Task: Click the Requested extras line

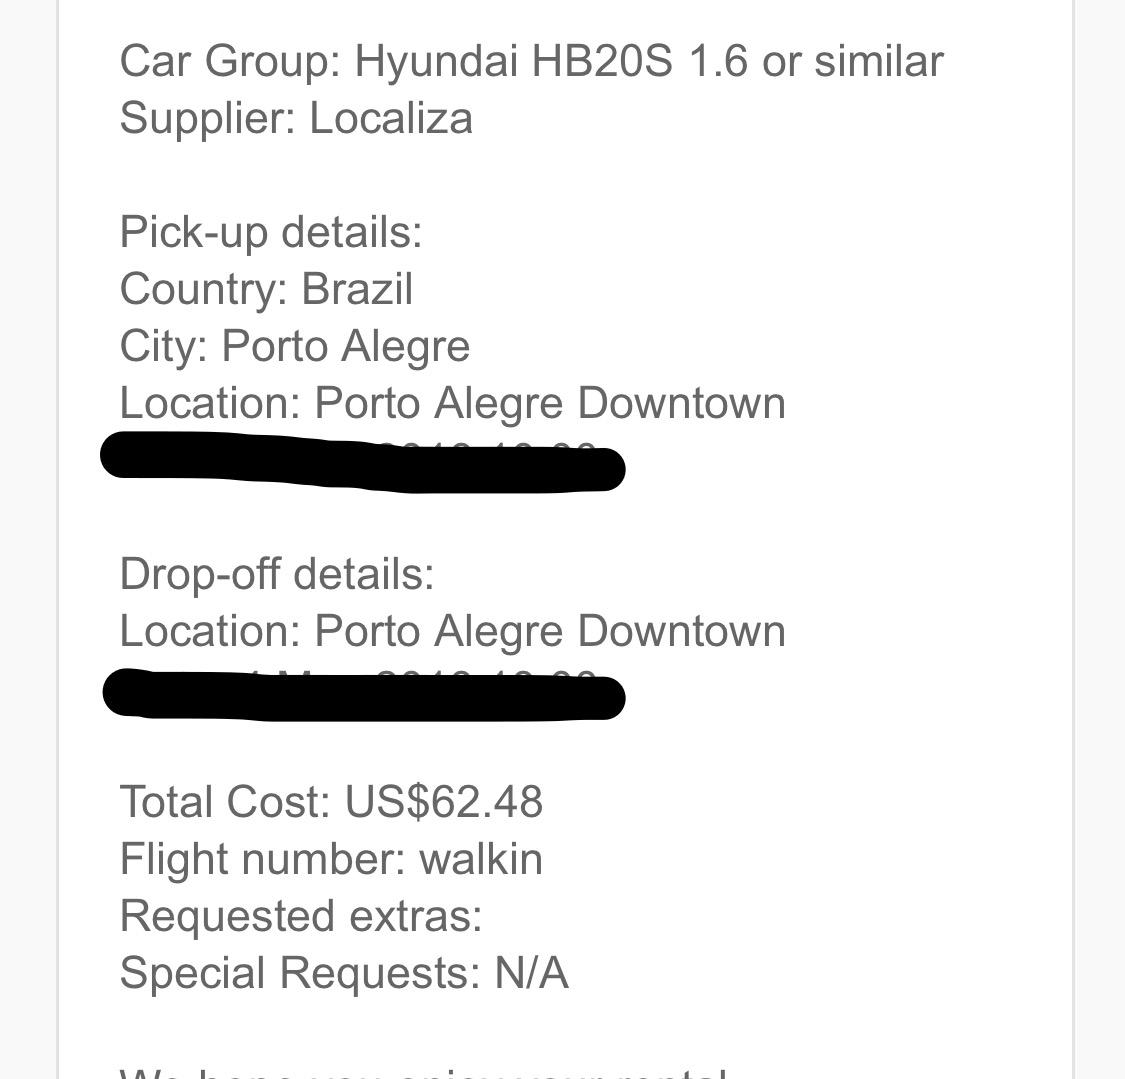Action: (301, 916)
